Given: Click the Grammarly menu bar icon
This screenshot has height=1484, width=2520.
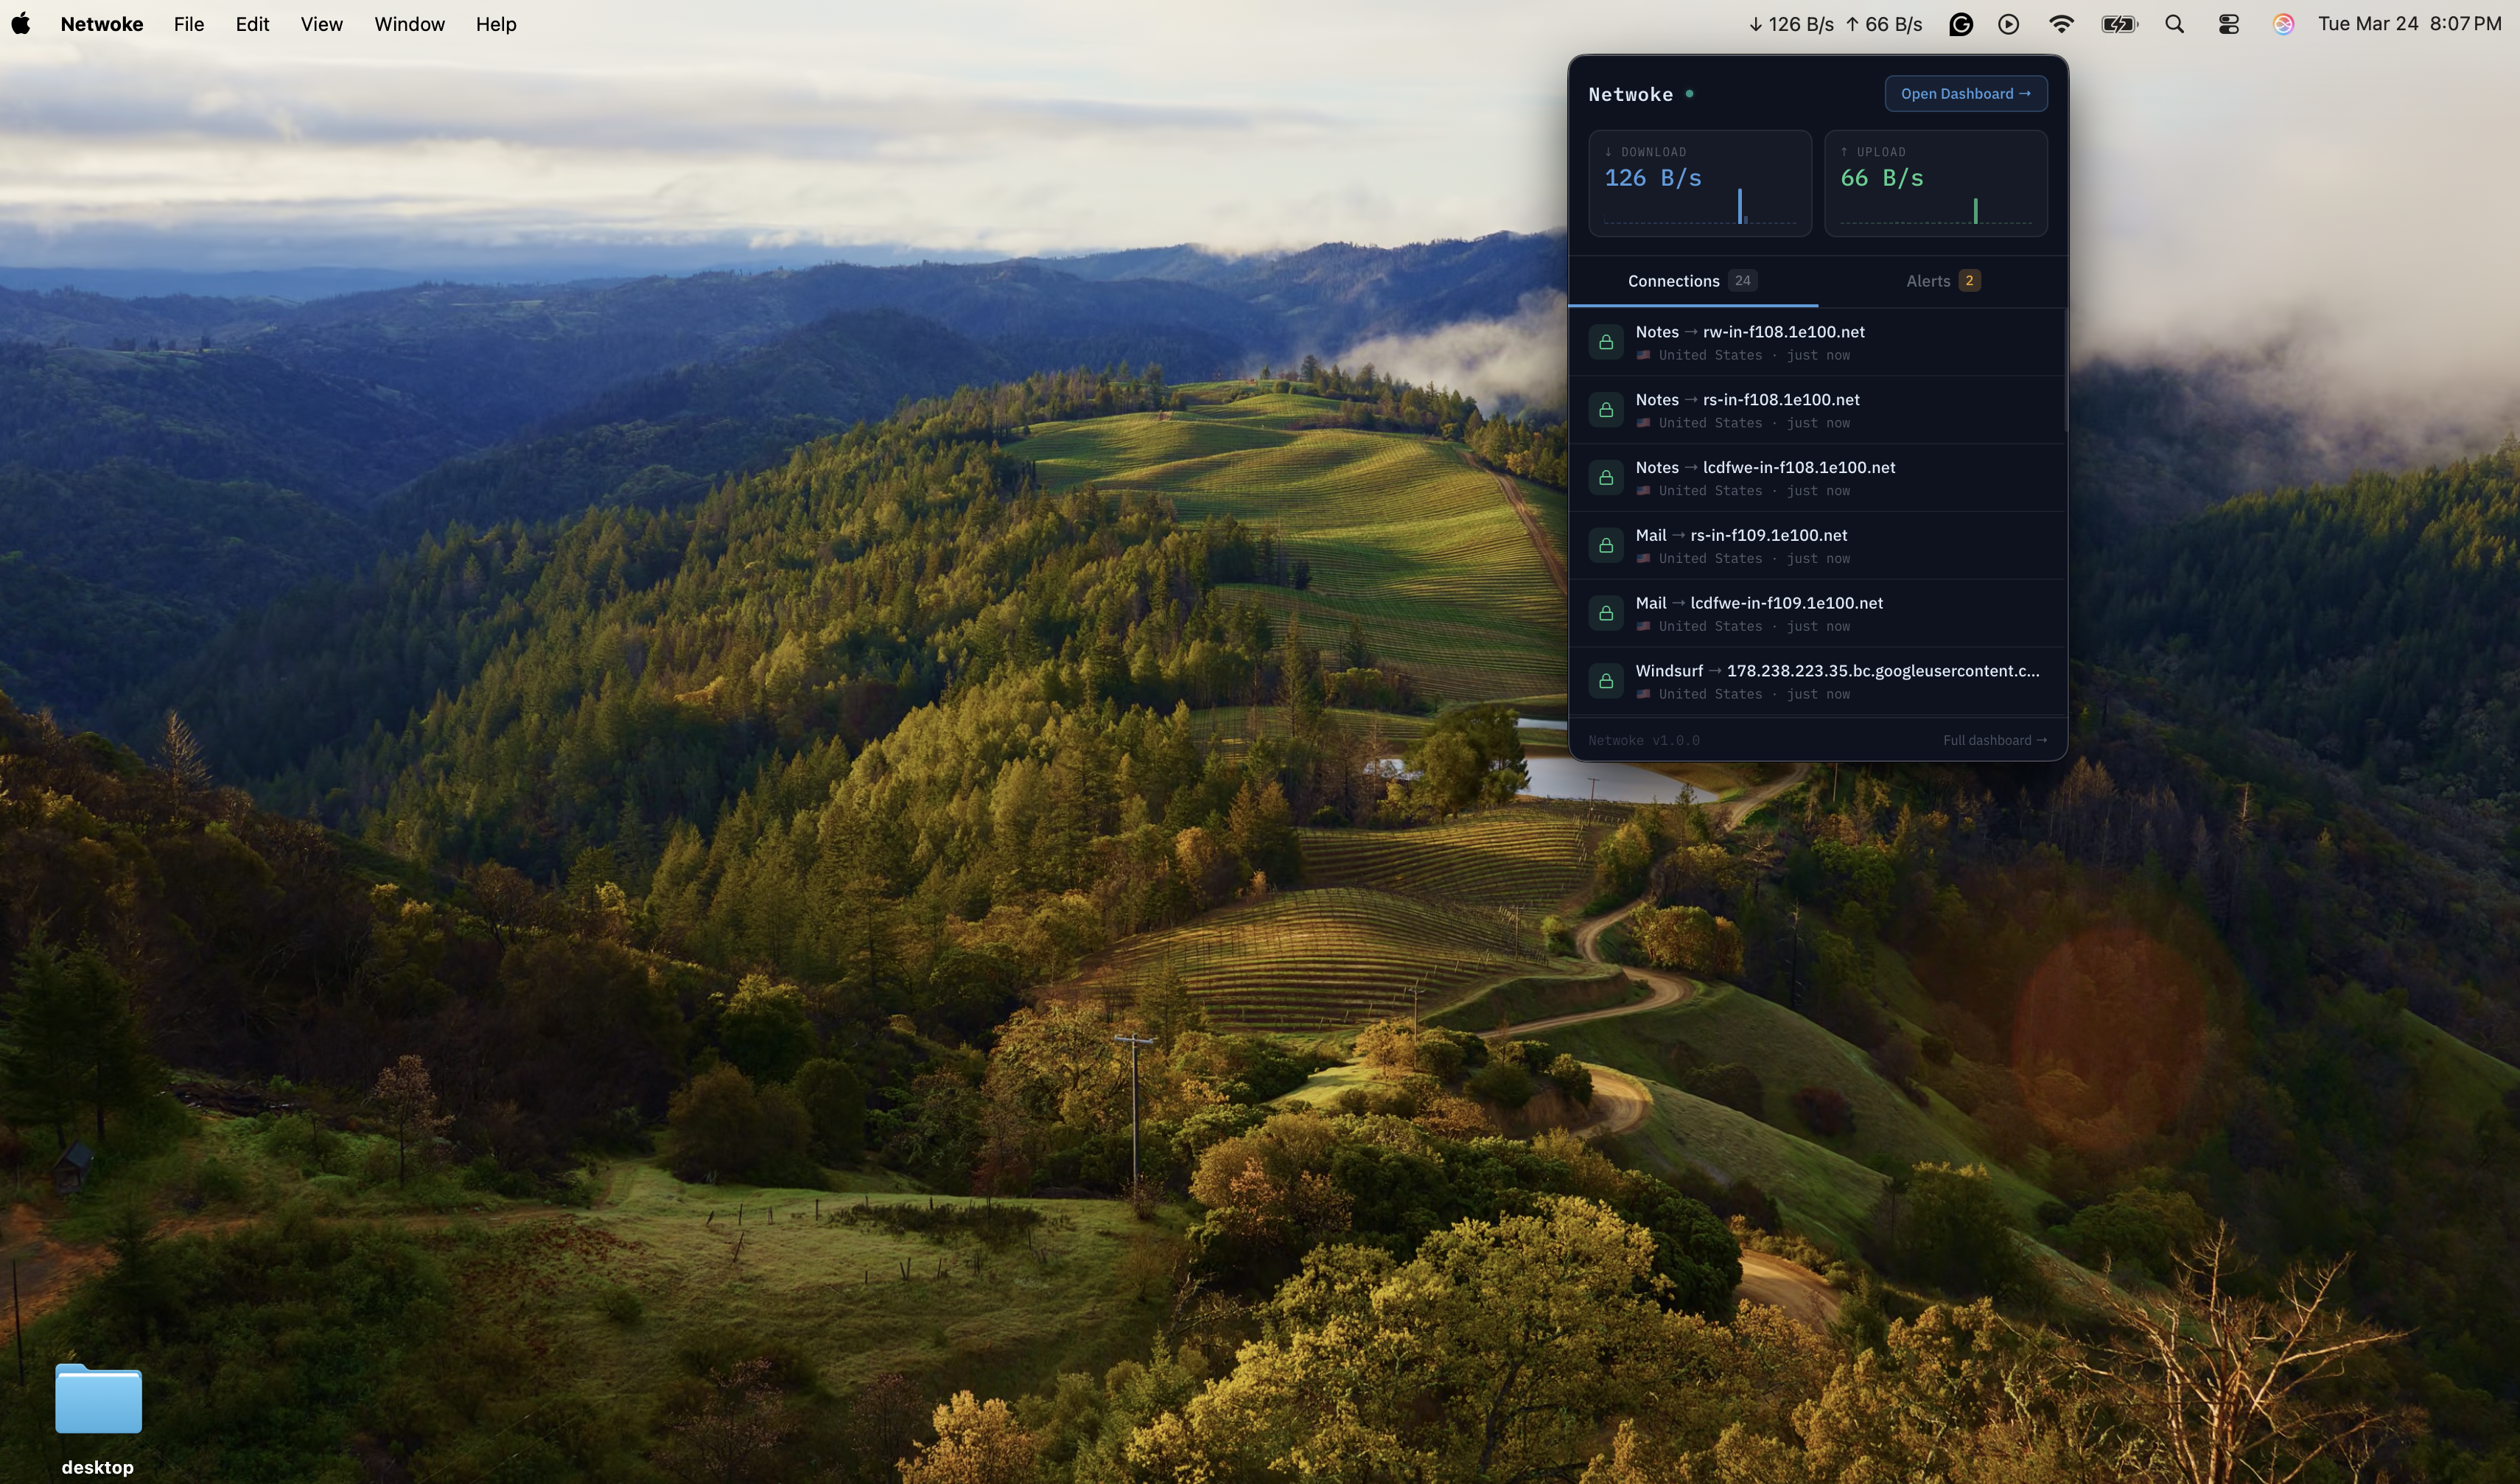Looking at the screenshot, I should coord(1960,24).
